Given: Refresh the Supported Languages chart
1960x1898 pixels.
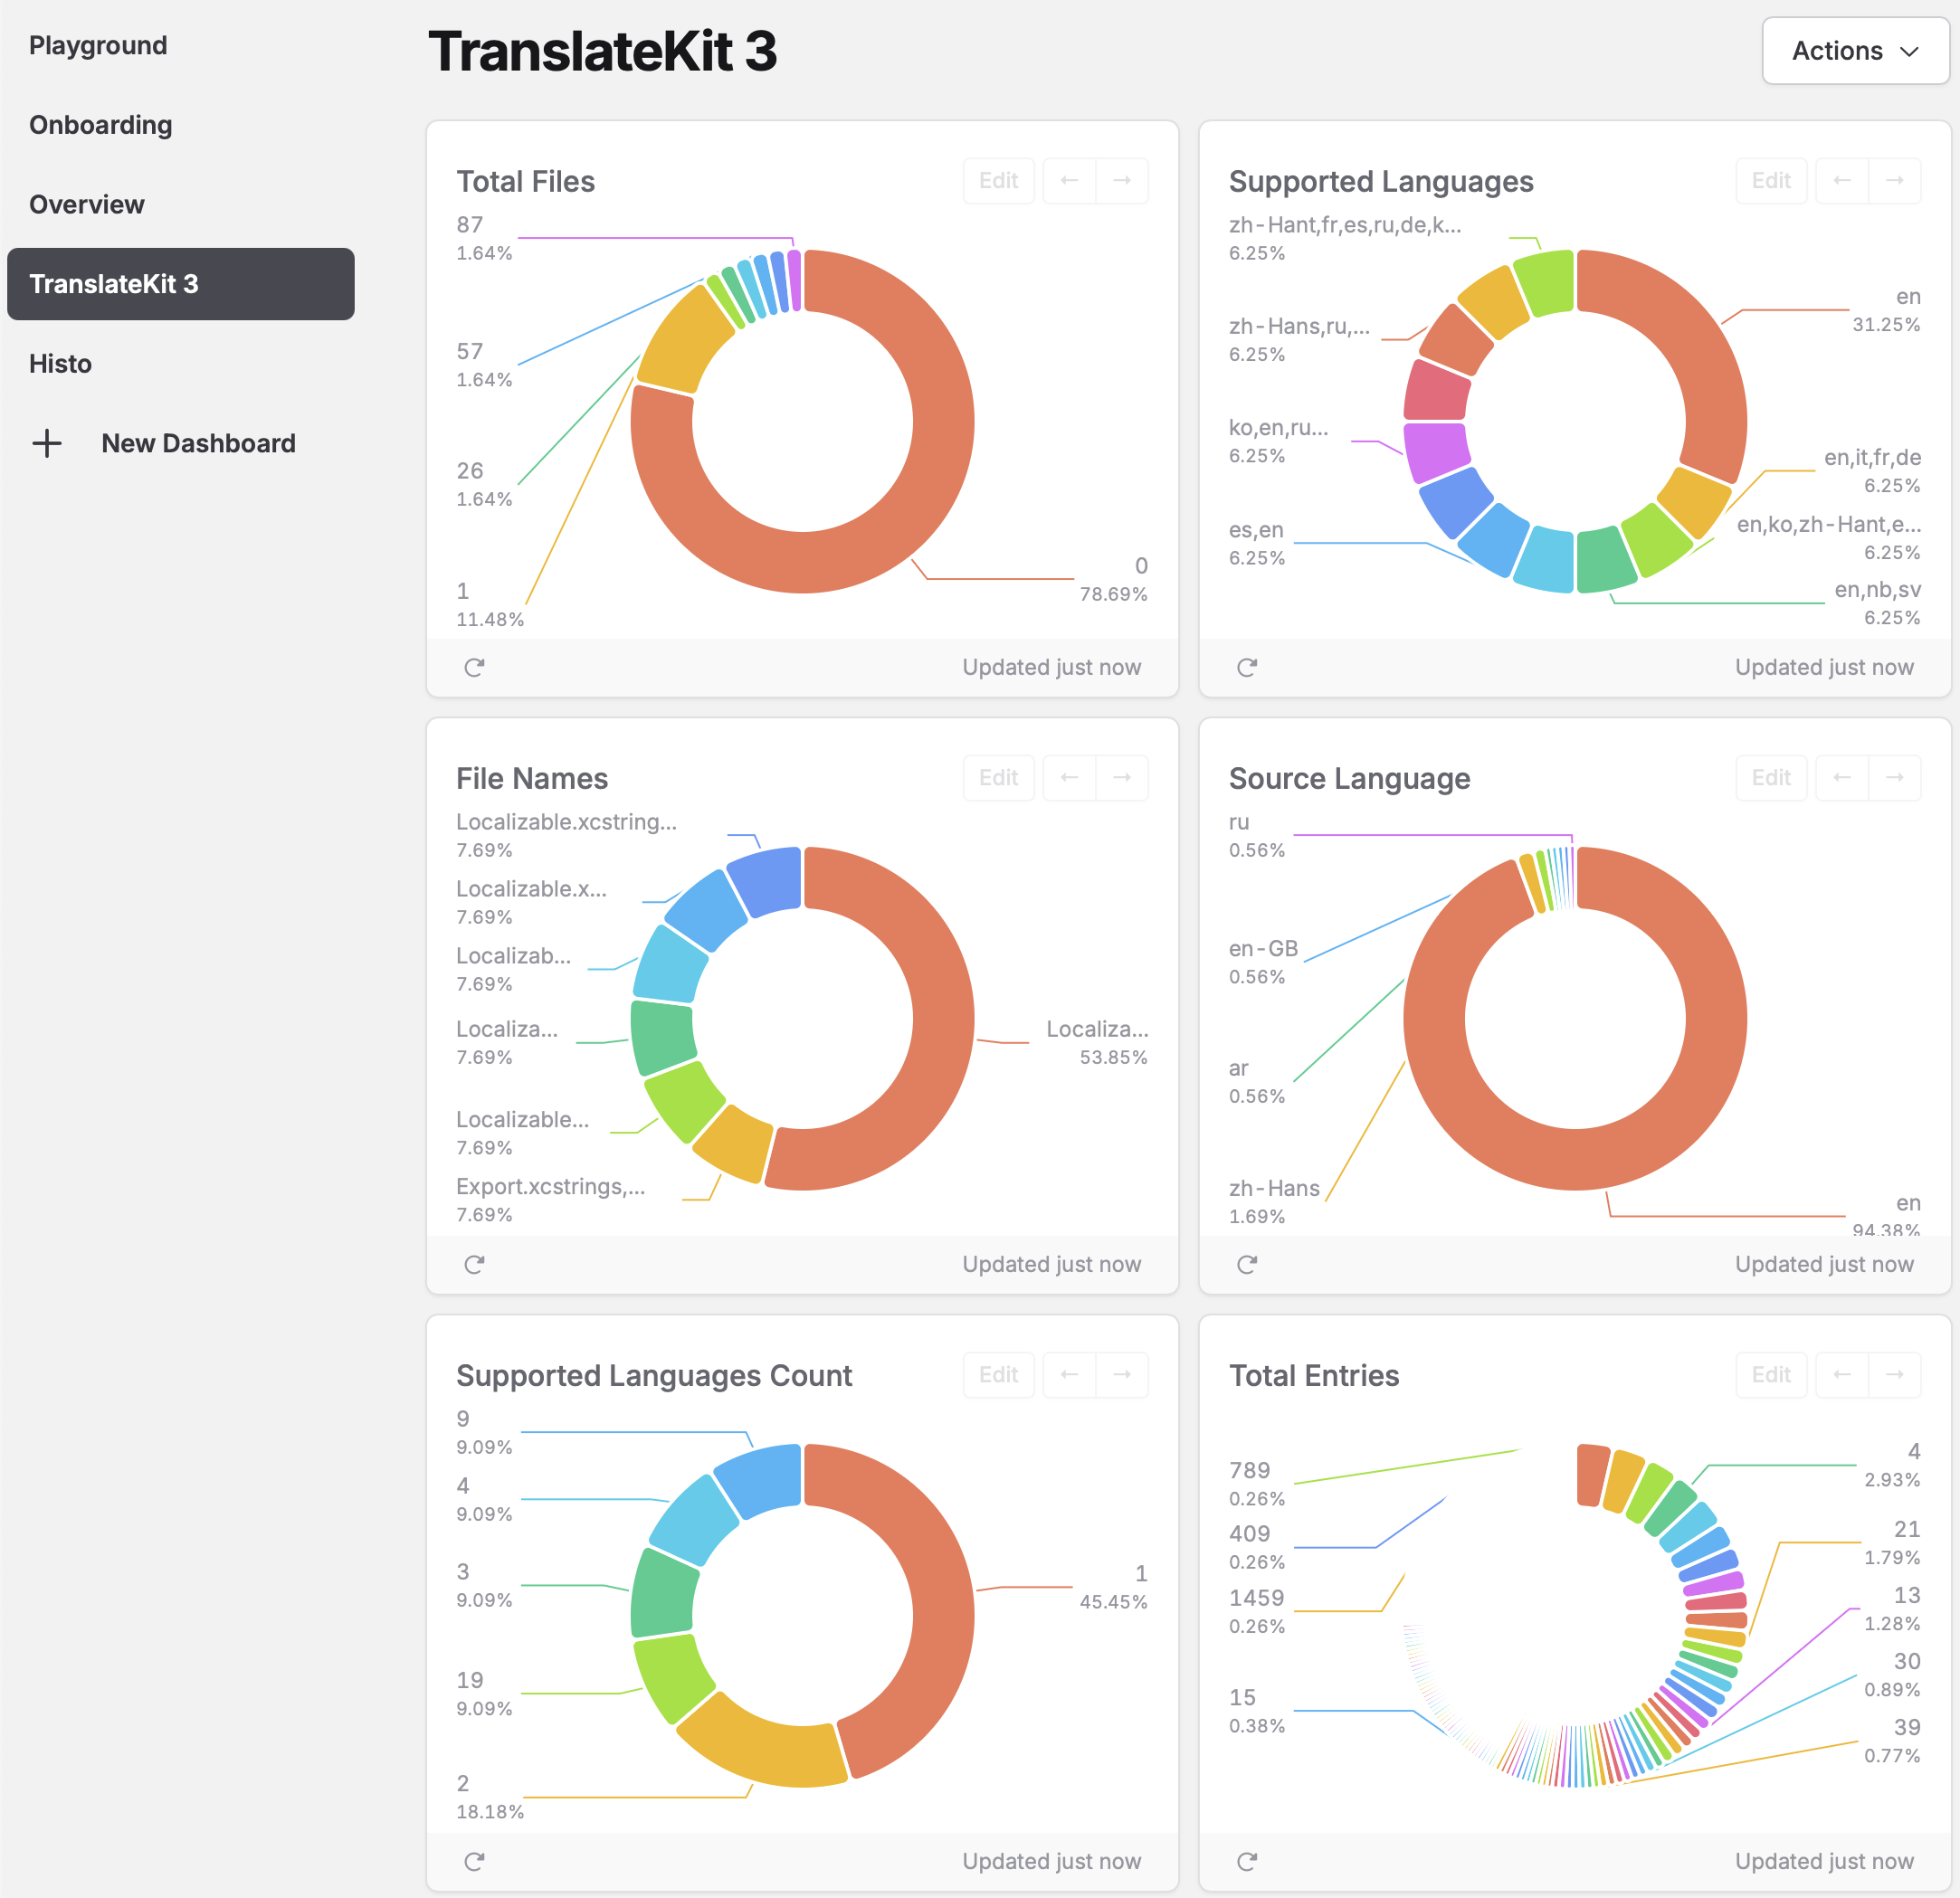Looking at the screenshot, I should click(x=1247, y=667).
